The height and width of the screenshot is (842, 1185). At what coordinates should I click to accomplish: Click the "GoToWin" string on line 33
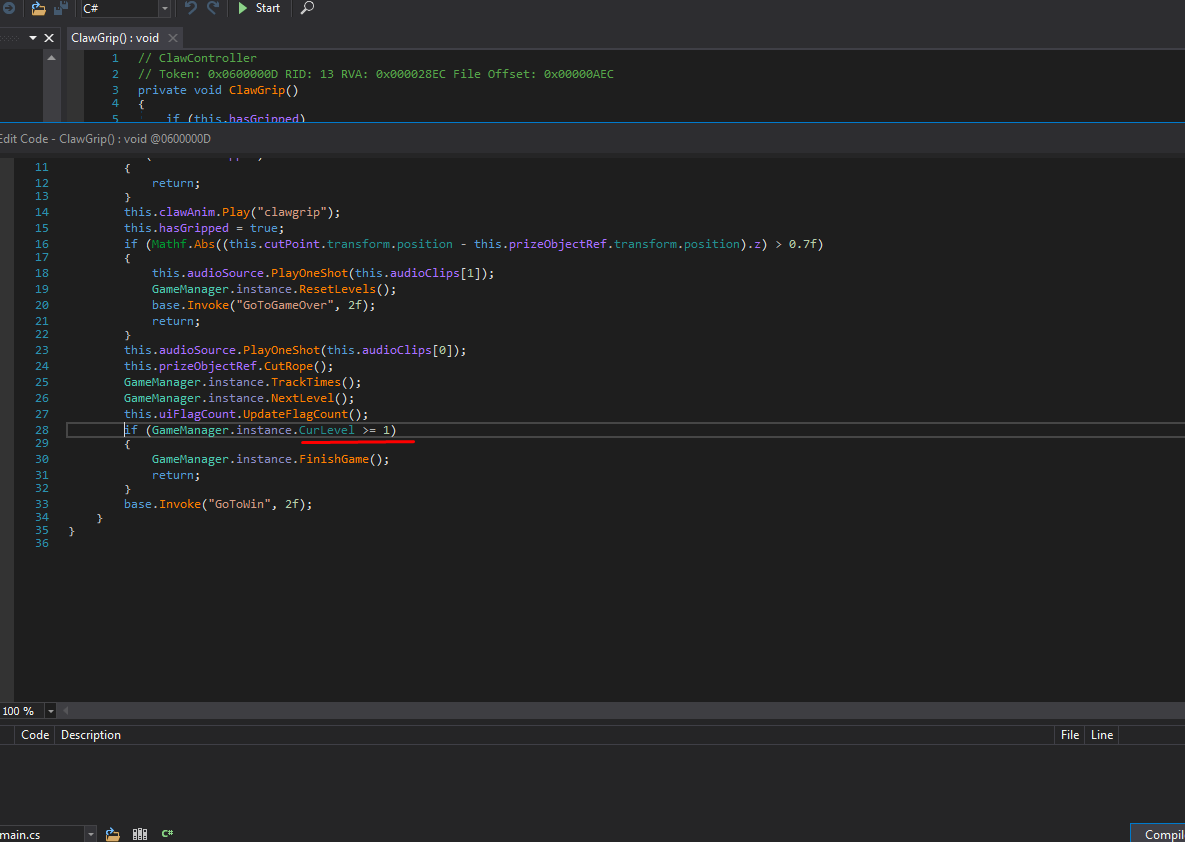coord(242,504)
